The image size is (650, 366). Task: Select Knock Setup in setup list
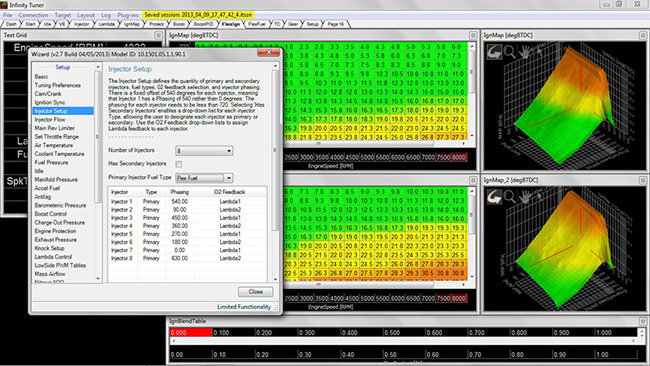click(49, 248)
